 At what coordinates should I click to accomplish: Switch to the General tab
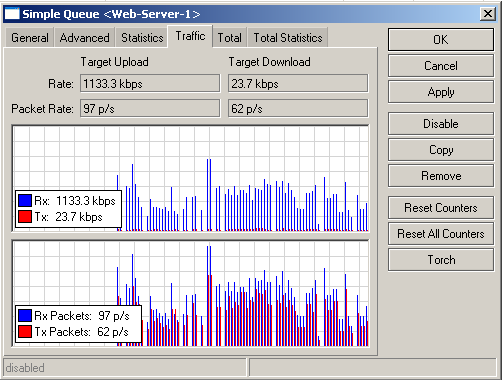[x=30, y=38]
